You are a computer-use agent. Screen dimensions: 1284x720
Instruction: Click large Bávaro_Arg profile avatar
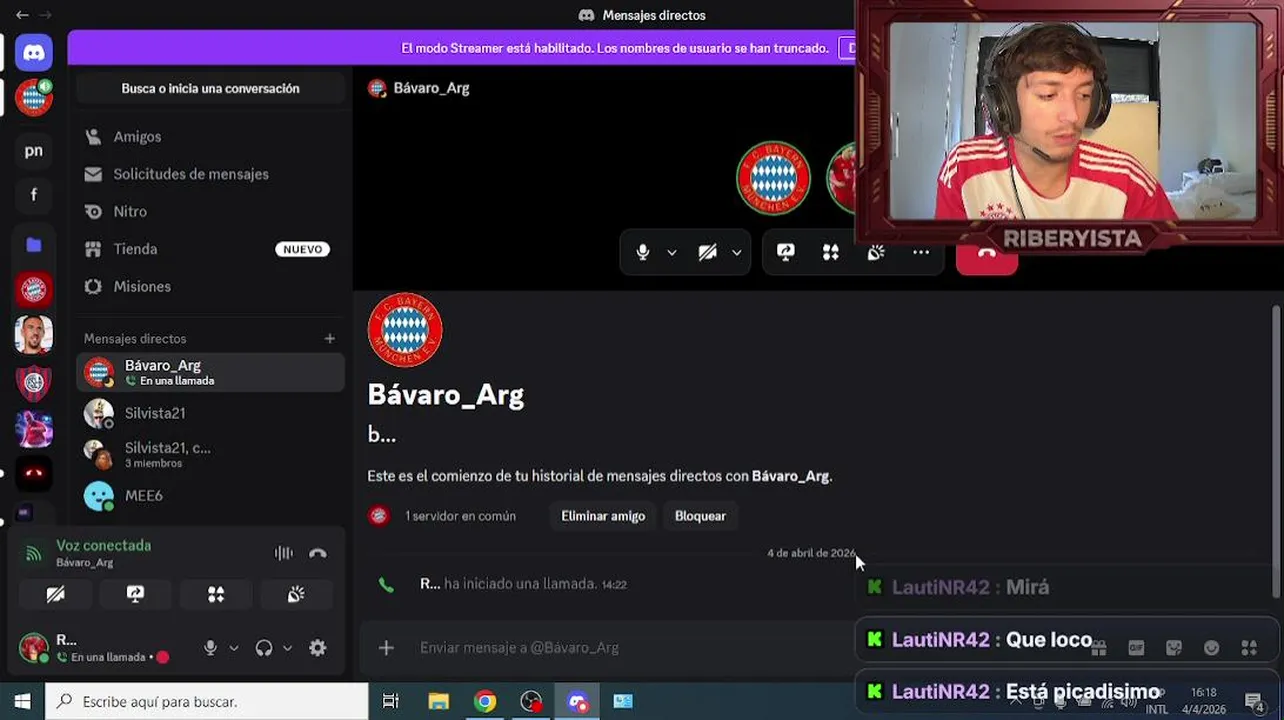tap(405, 330)
